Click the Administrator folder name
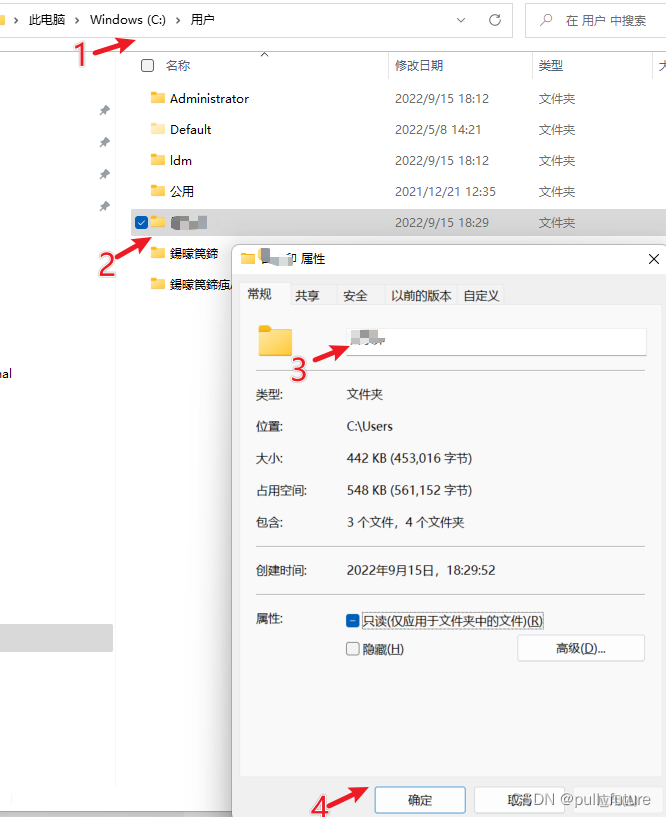 (x=209, y=98)
